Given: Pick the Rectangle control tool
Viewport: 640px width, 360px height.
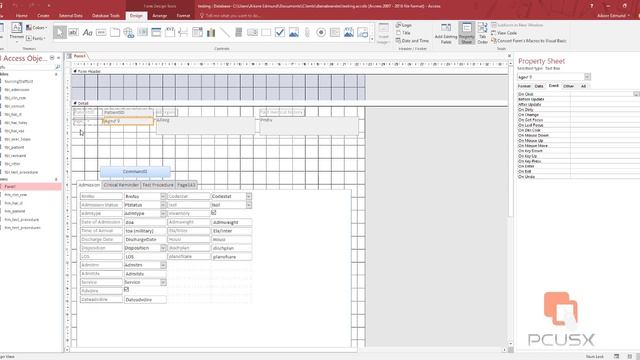Looking at the screenshot, I should pyautogui.click(x=266, y=32).
